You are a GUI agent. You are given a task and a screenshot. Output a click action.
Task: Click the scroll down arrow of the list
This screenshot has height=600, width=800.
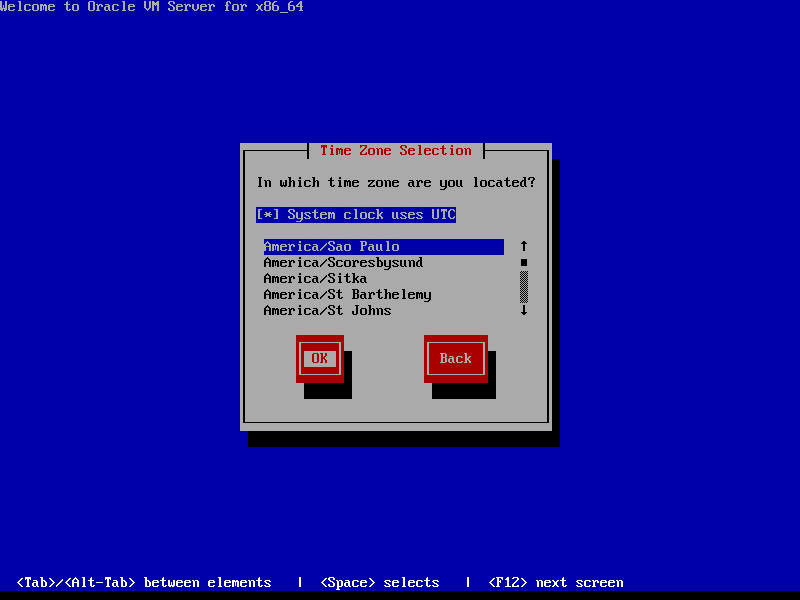(x=523, y=311)
